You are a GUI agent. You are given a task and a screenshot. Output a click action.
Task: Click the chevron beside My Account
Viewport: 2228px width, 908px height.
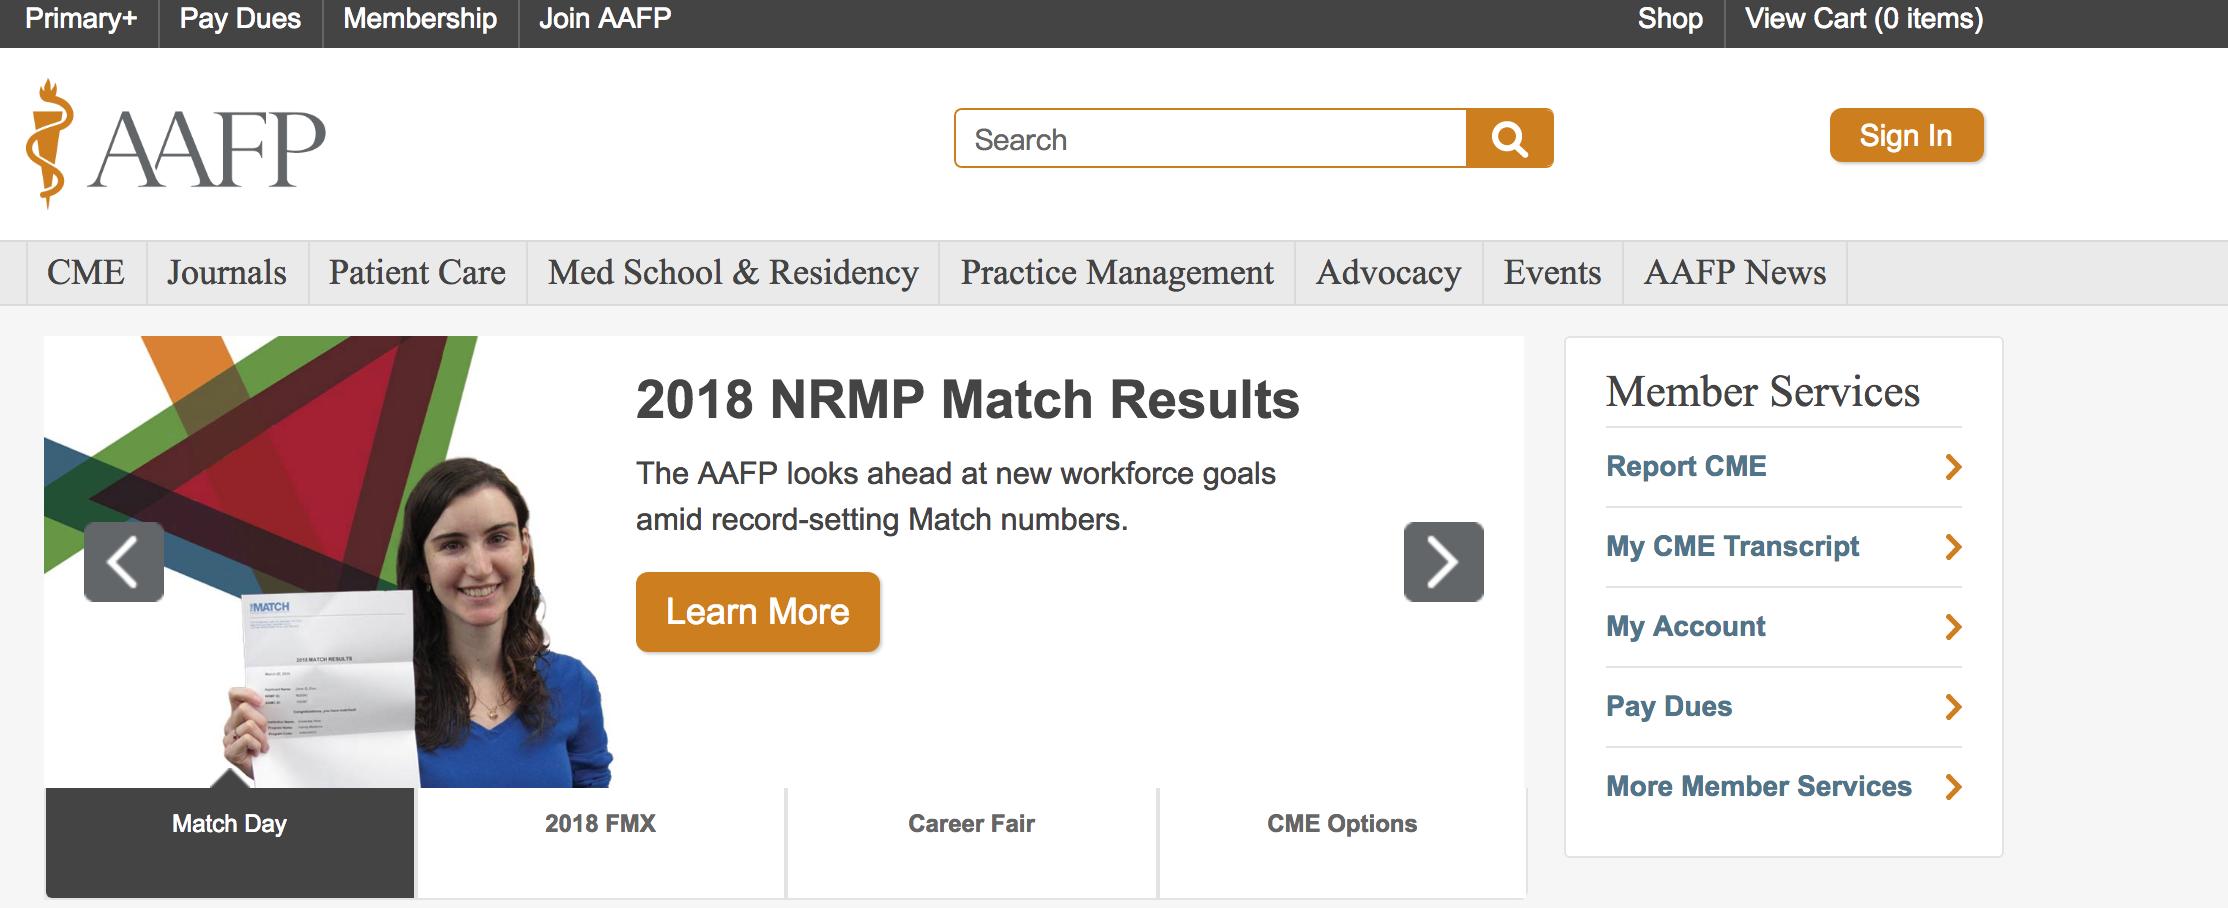1953,627
